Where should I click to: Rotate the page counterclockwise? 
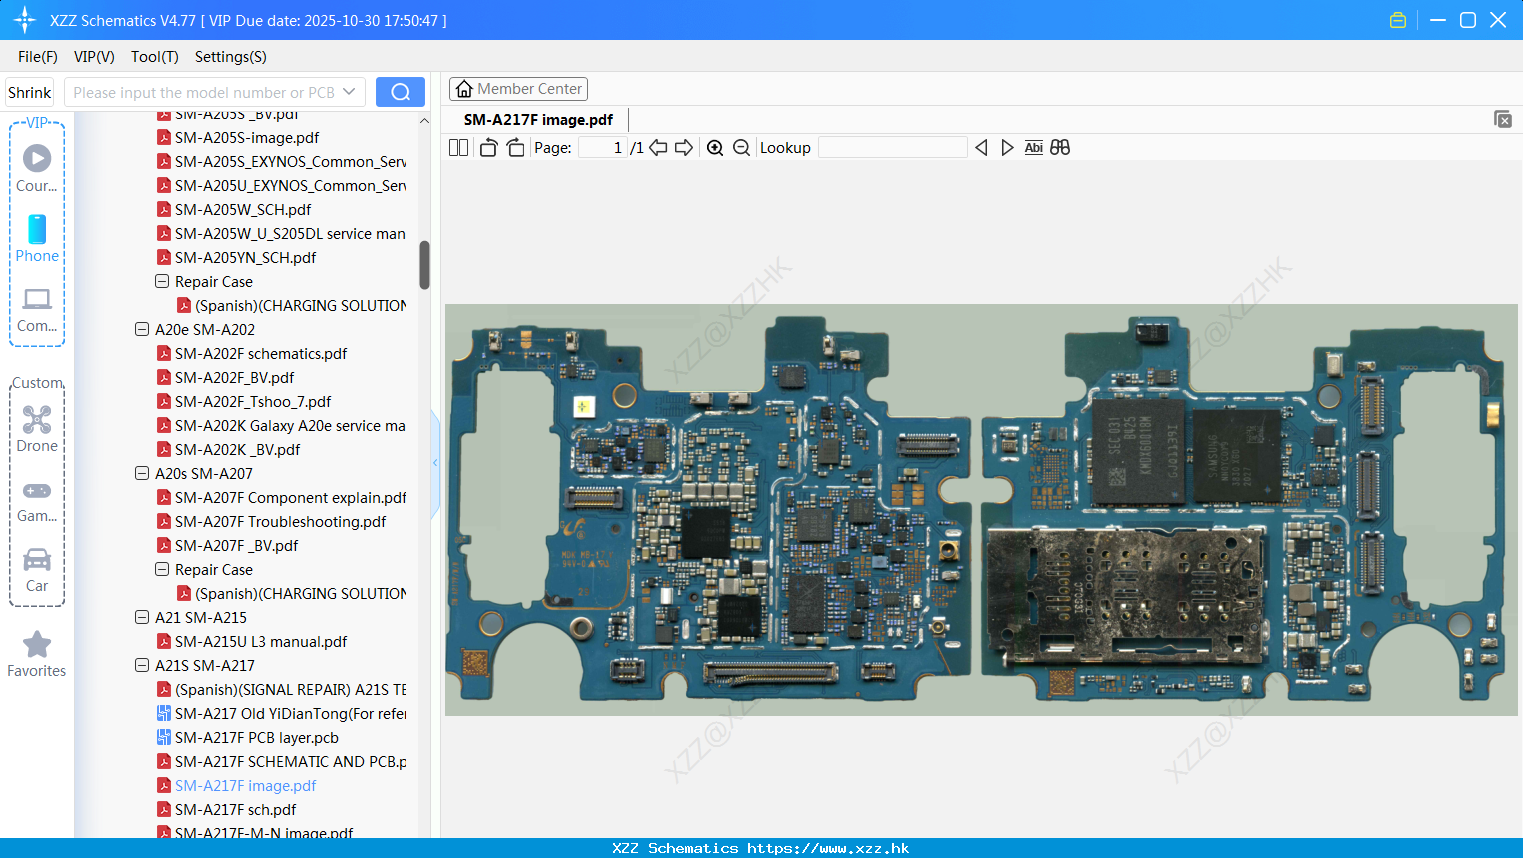pos(488,148)
